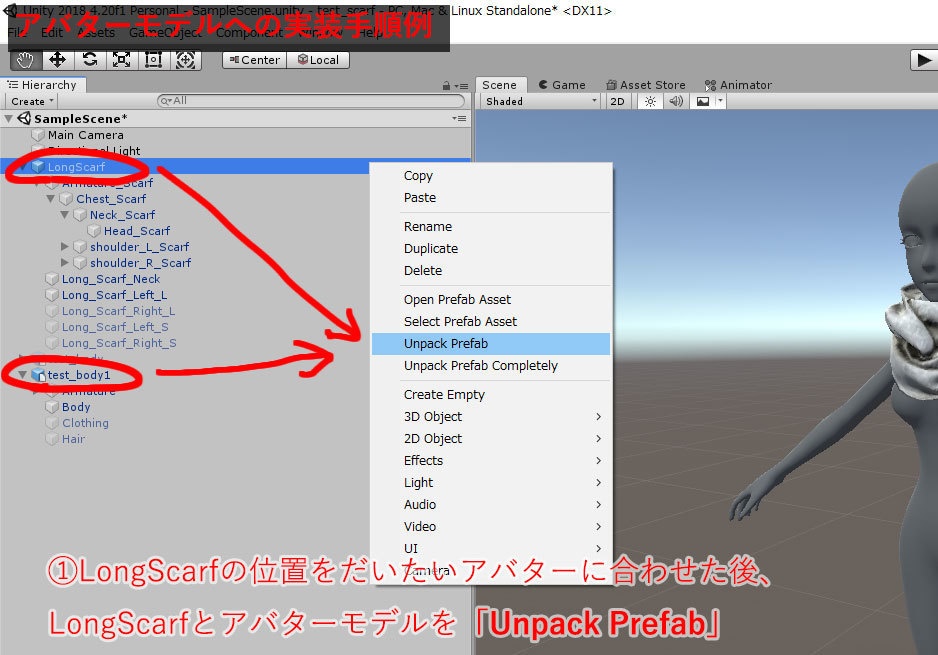Open the 3D Object submenu
This screenshot has height=655, width=938.
(x=491, y=417)
